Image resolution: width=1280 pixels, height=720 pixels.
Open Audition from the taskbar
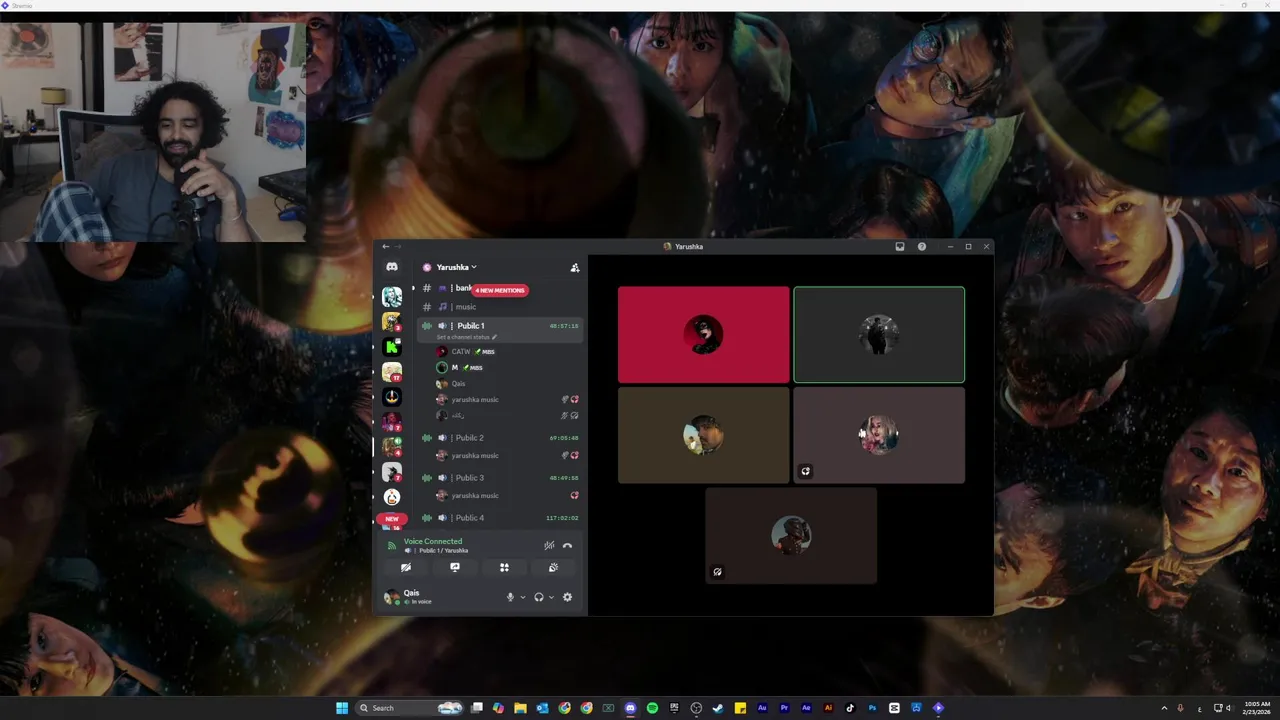click(762, 708)
